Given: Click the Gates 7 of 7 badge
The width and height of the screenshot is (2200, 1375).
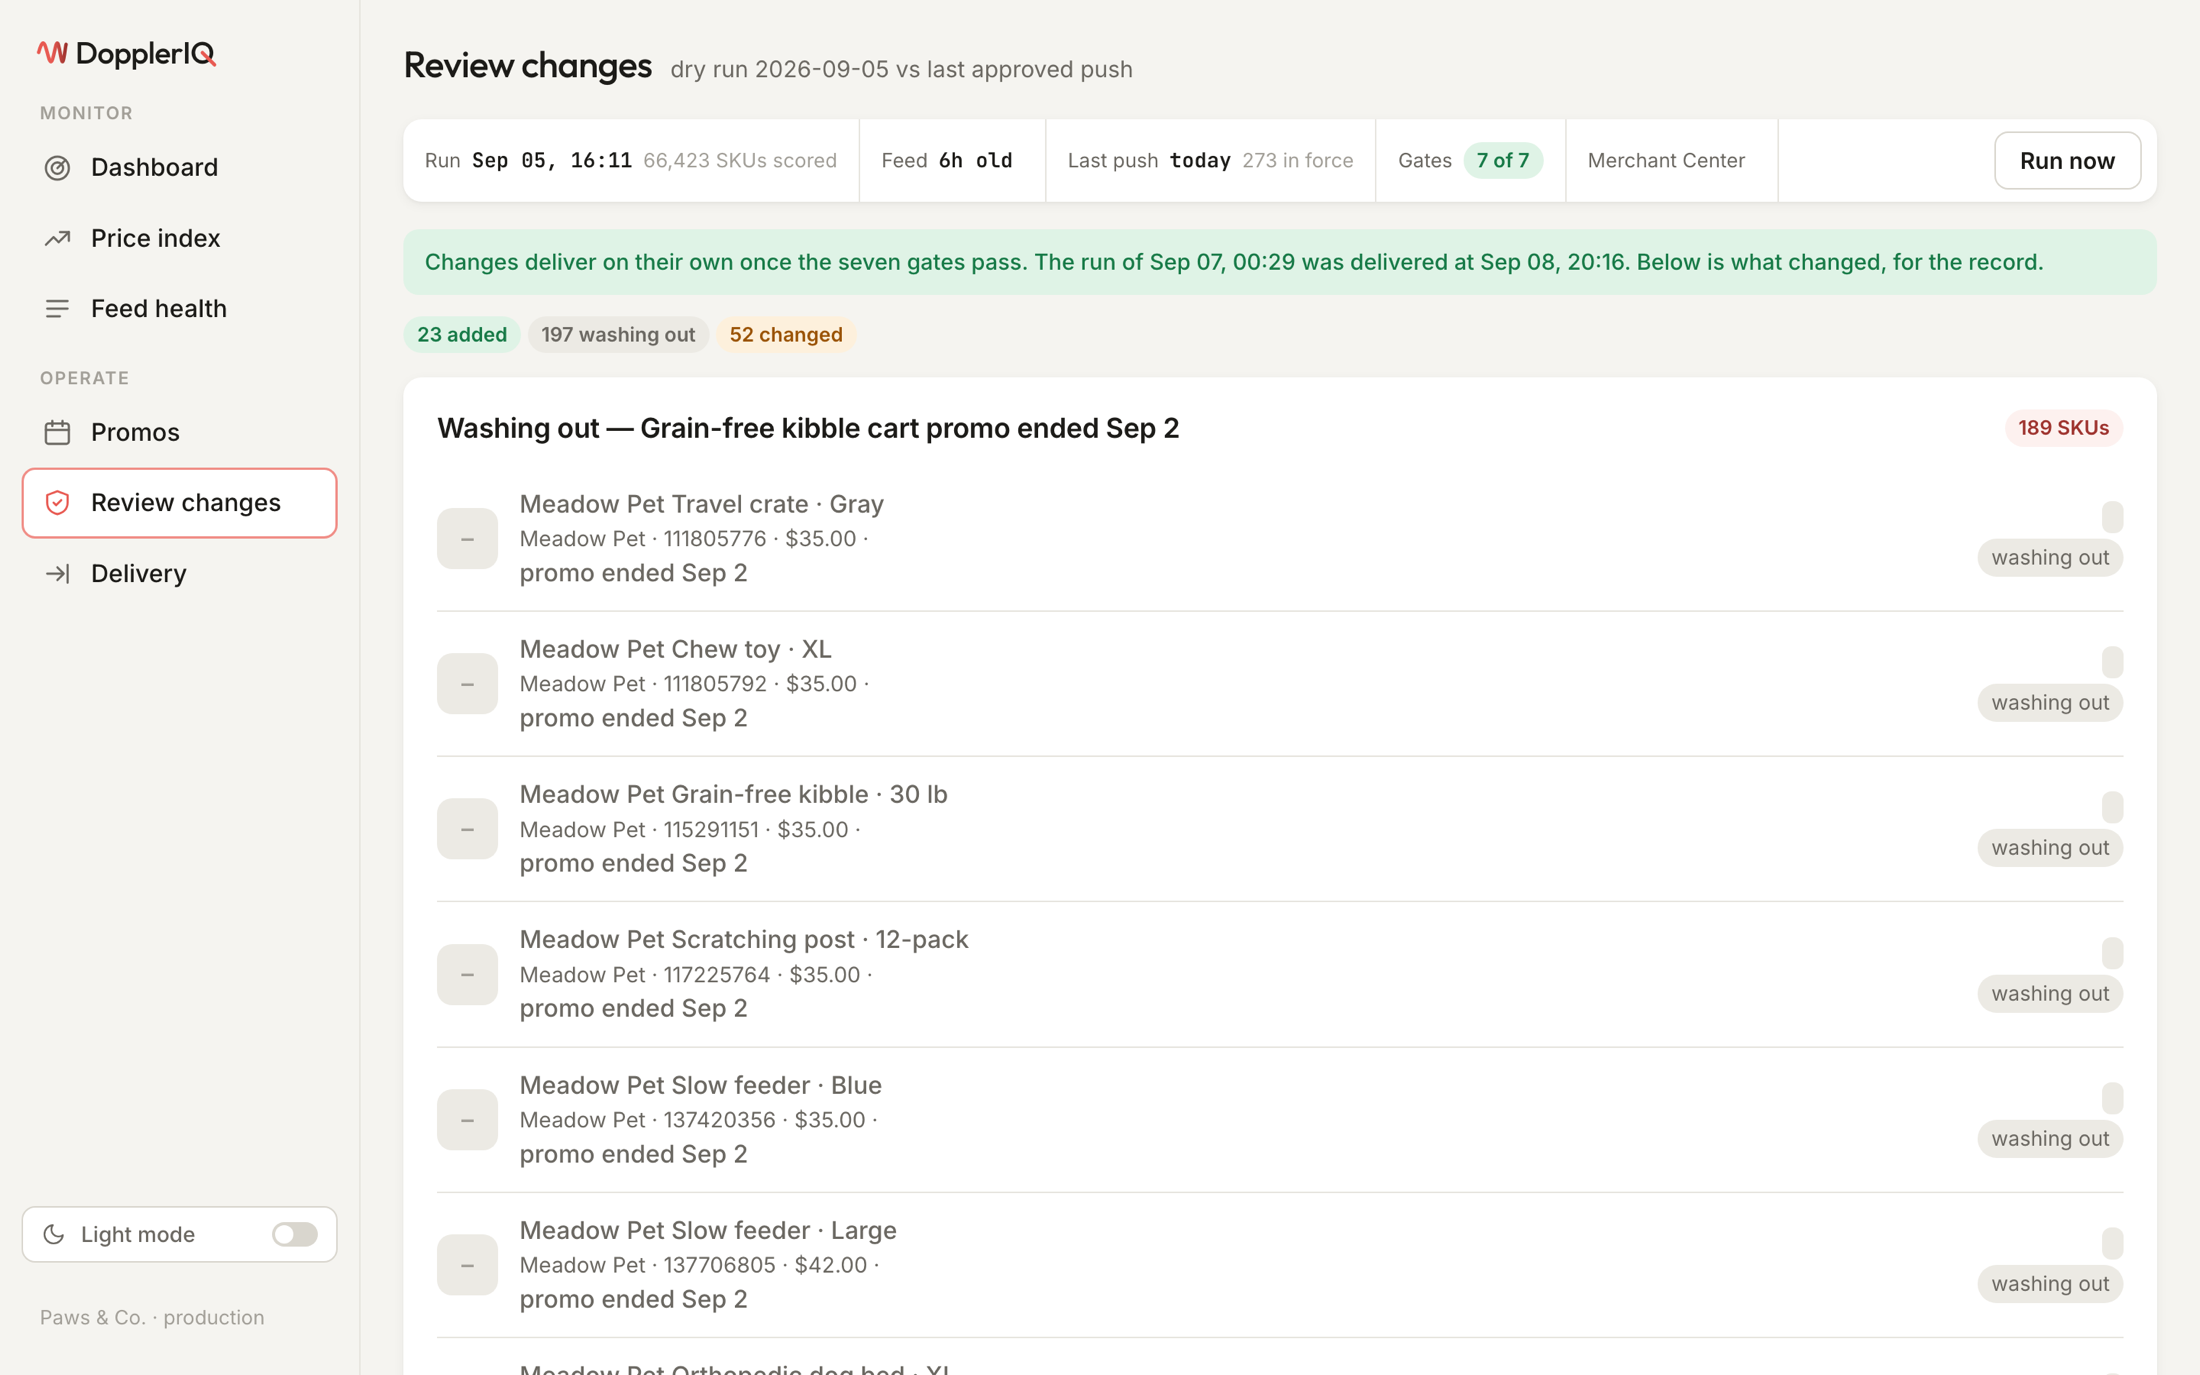Looking at the screenshot, I should coord(1503,160).
